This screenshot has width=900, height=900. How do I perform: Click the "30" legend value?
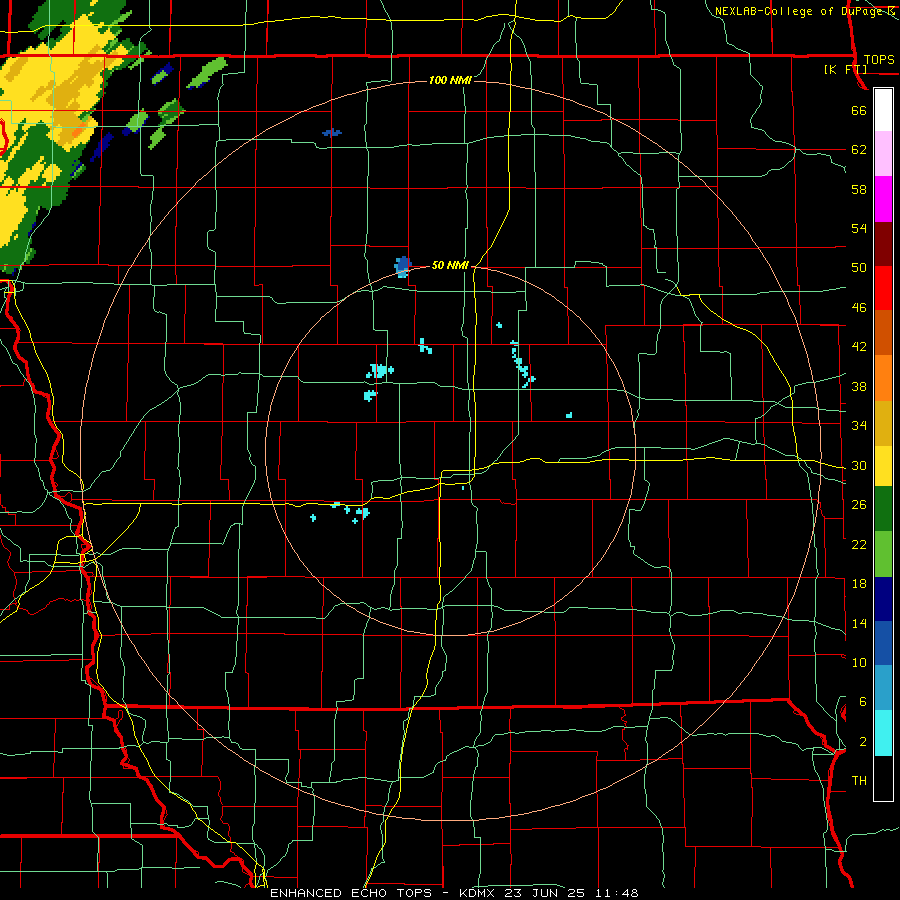click(x=859, y=465)
